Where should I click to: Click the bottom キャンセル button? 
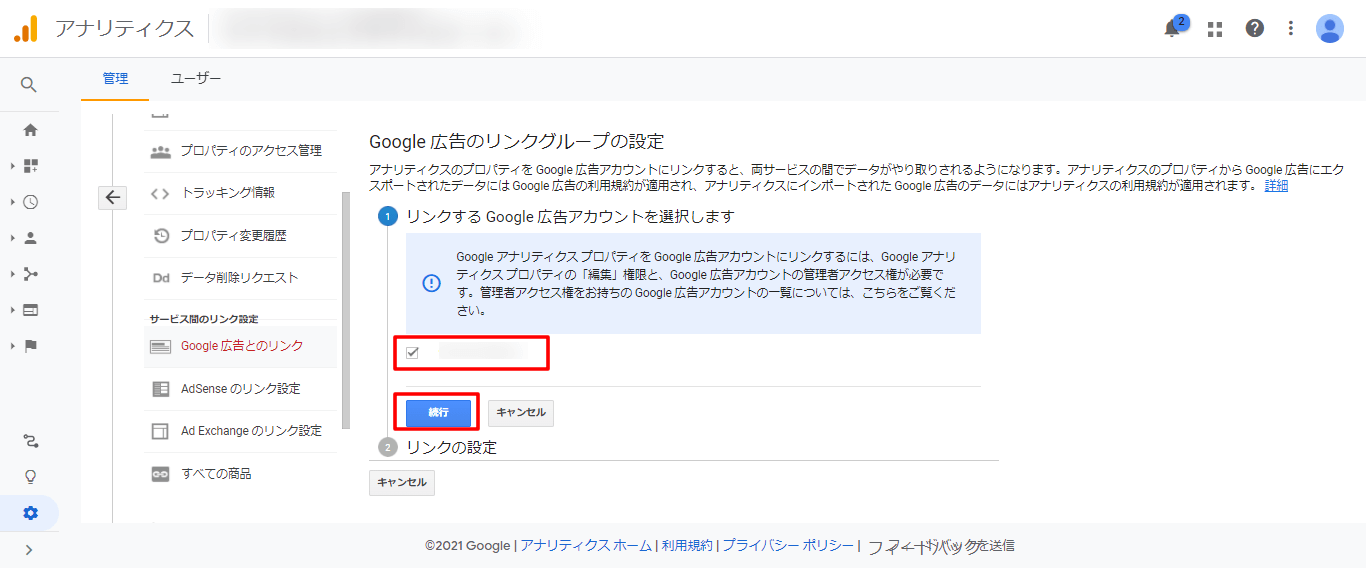click(x=402, y=483)
